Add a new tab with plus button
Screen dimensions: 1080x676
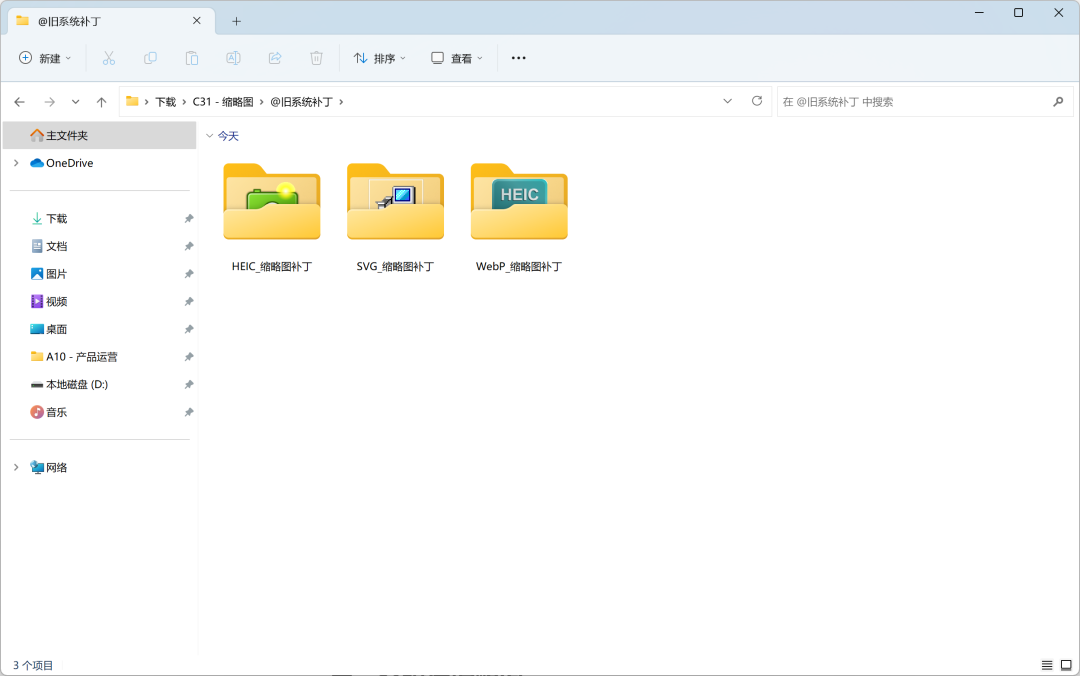click(x=236, y=21)
